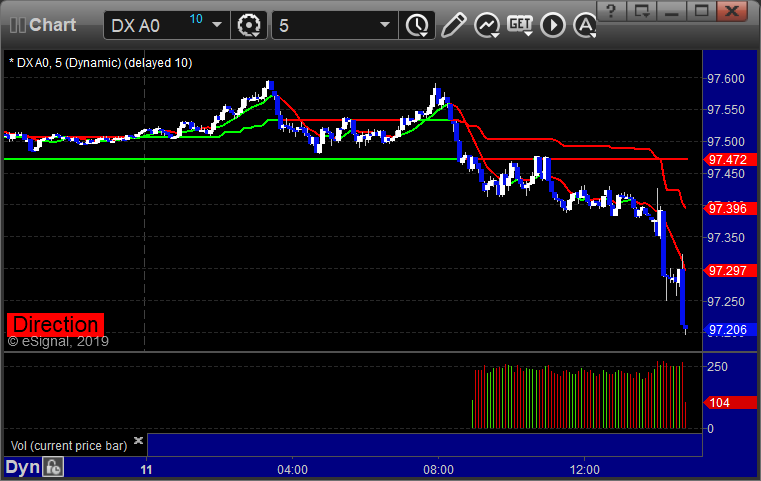Click the date label 11 on time axis
Image resolution: width=761 pixels, height=481 pixels.
tap(146, 469)
